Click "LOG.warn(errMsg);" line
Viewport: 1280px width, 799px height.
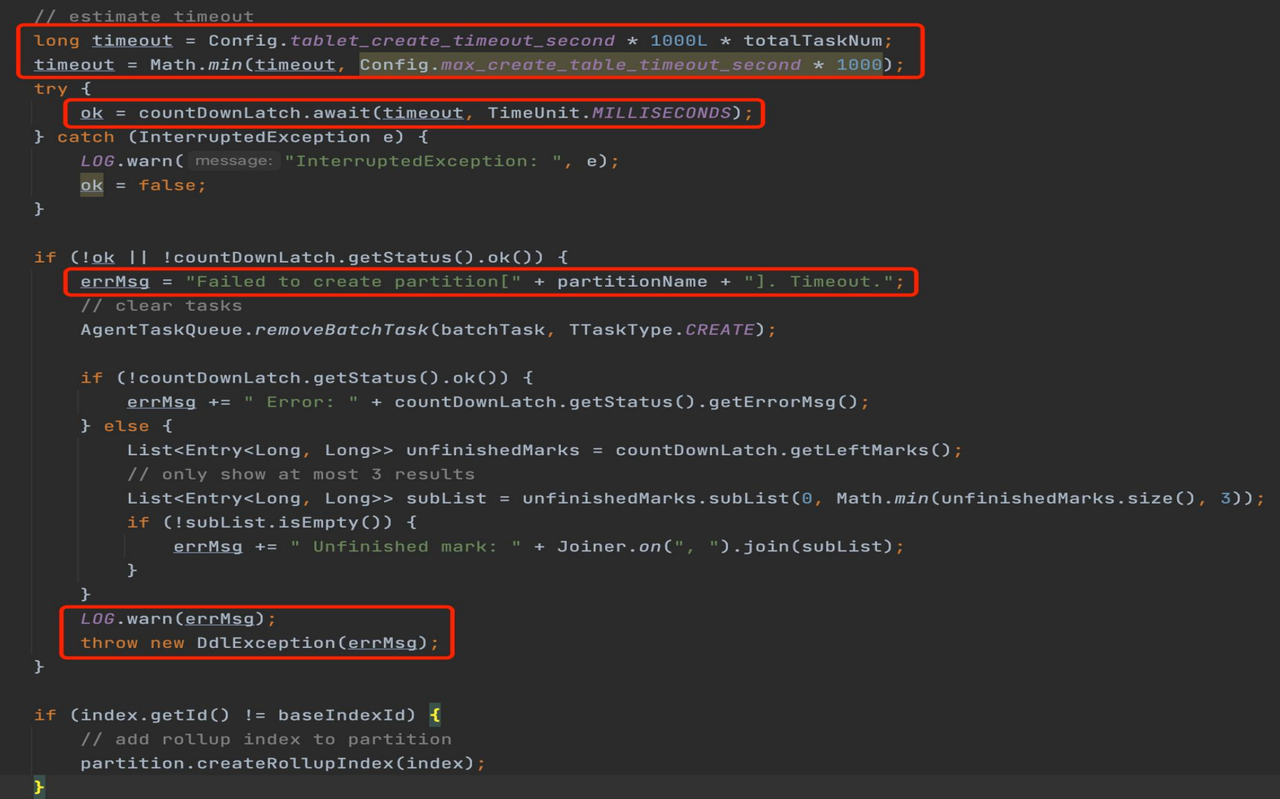178,619
